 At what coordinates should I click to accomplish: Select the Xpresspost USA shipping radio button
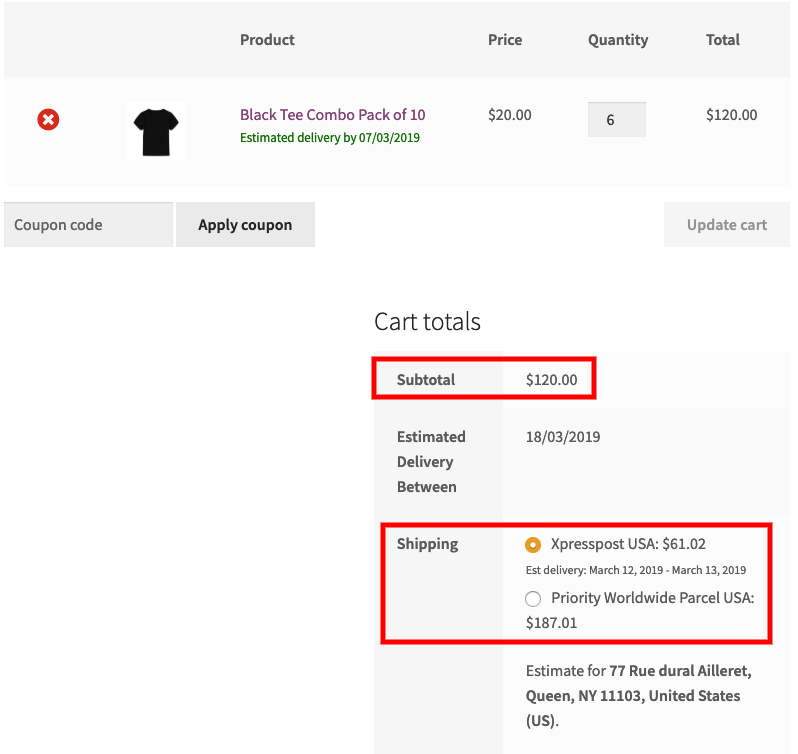click(533, 545)
